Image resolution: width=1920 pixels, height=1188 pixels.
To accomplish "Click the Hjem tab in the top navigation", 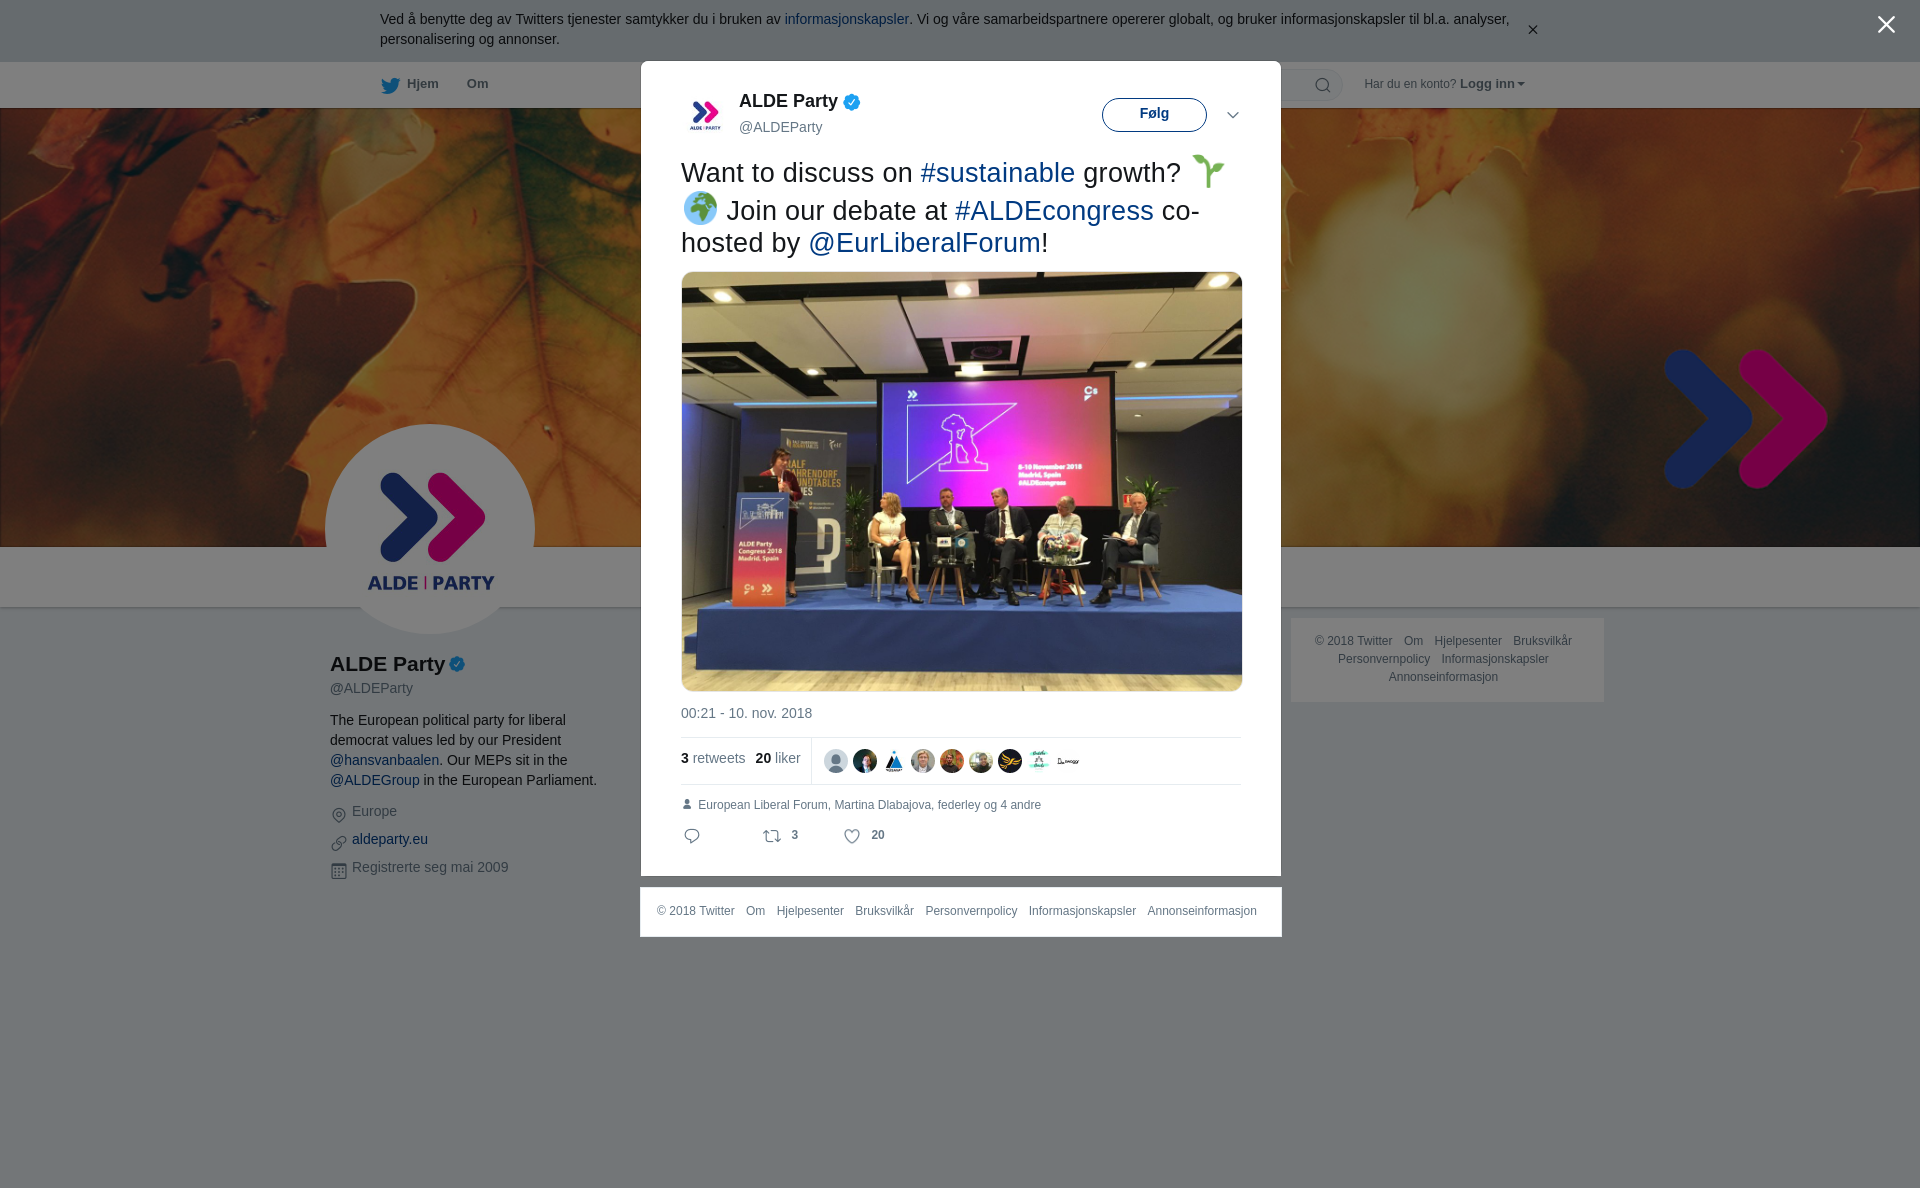I will [x=422, y=84].
